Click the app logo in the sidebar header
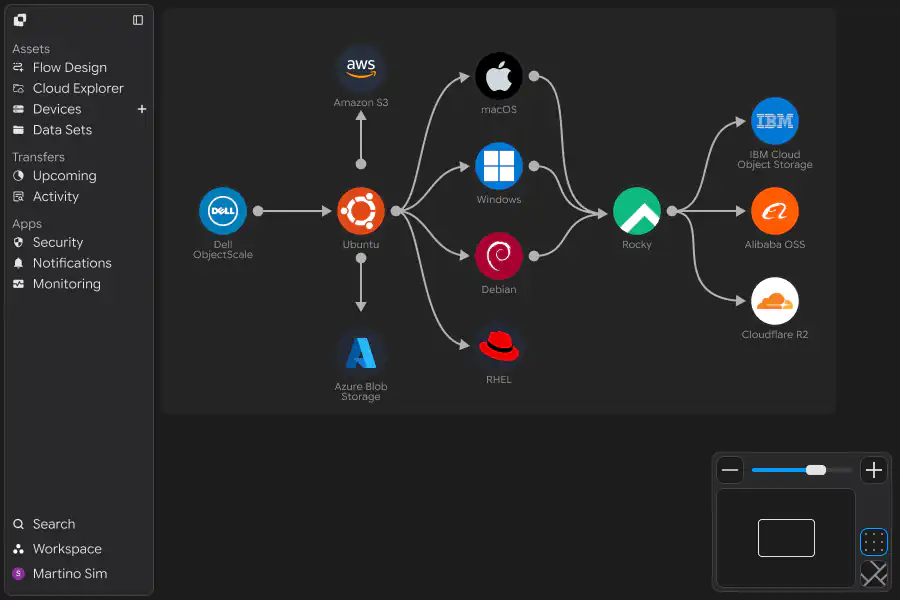This screenshot has height=600, width=900. coord(20,20)
